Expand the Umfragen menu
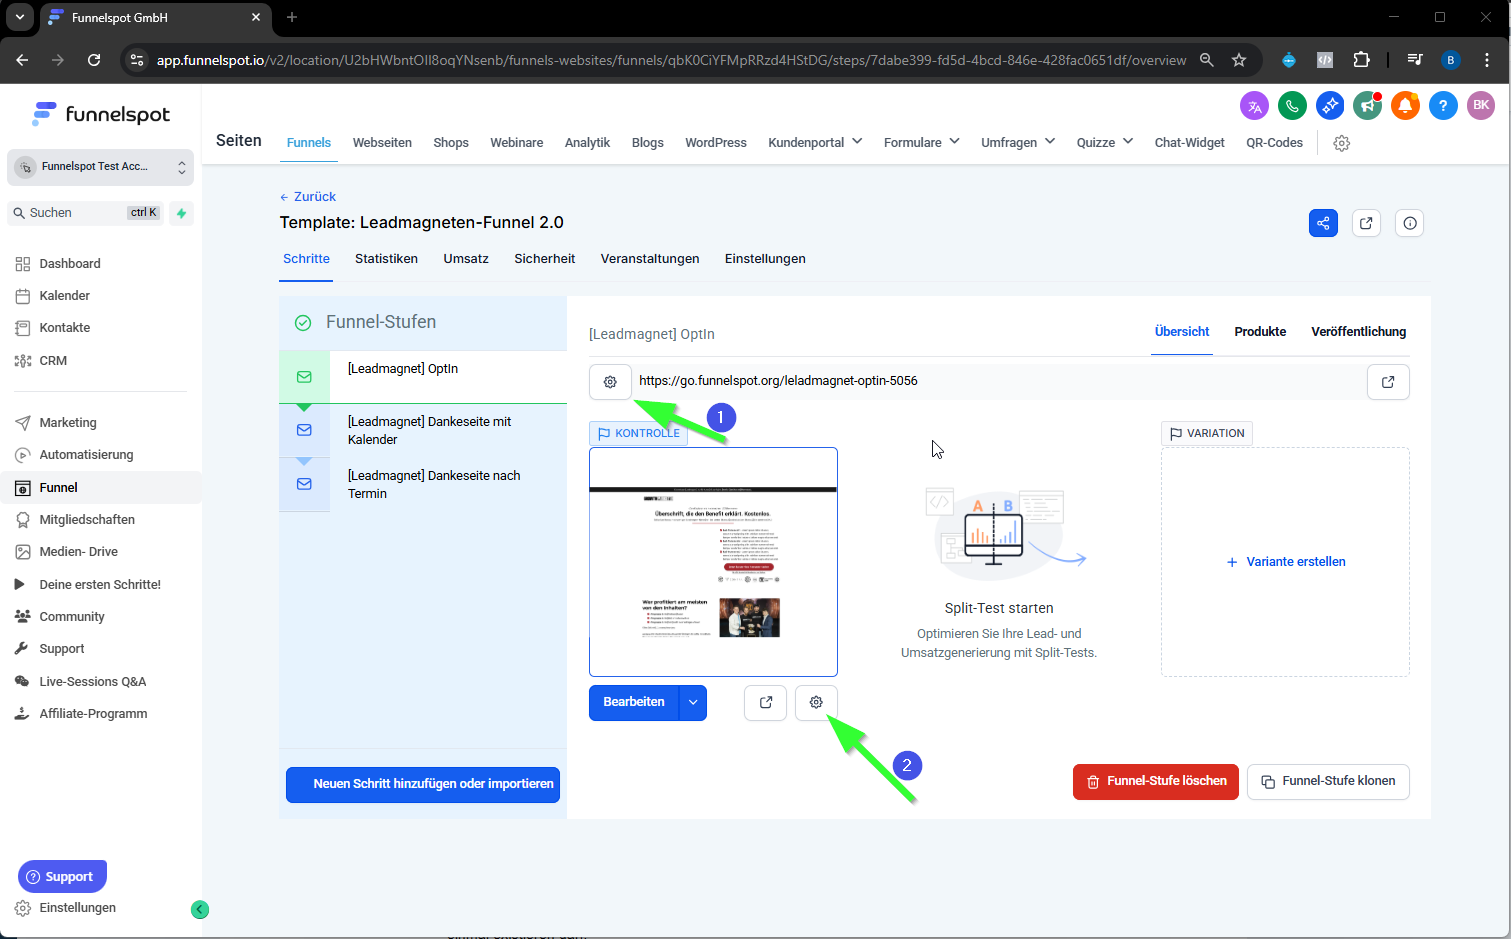 pyautogui.click(x=1018, y=143)
